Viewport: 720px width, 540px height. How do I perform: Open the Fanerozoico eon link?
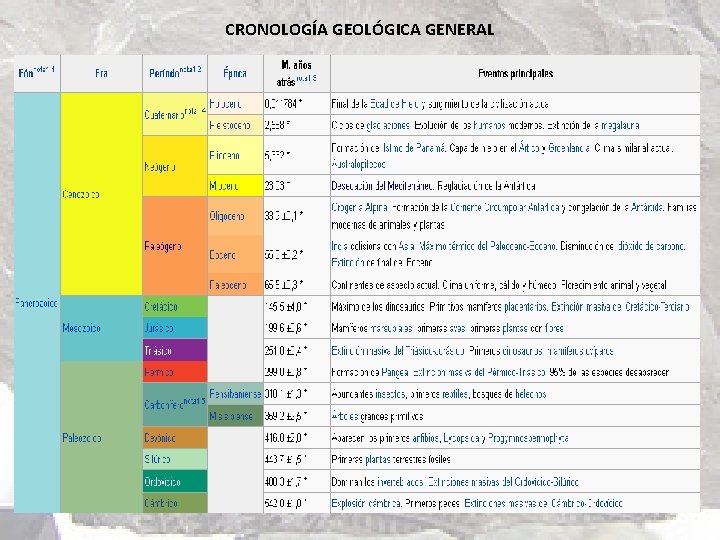tap(36, 303)
